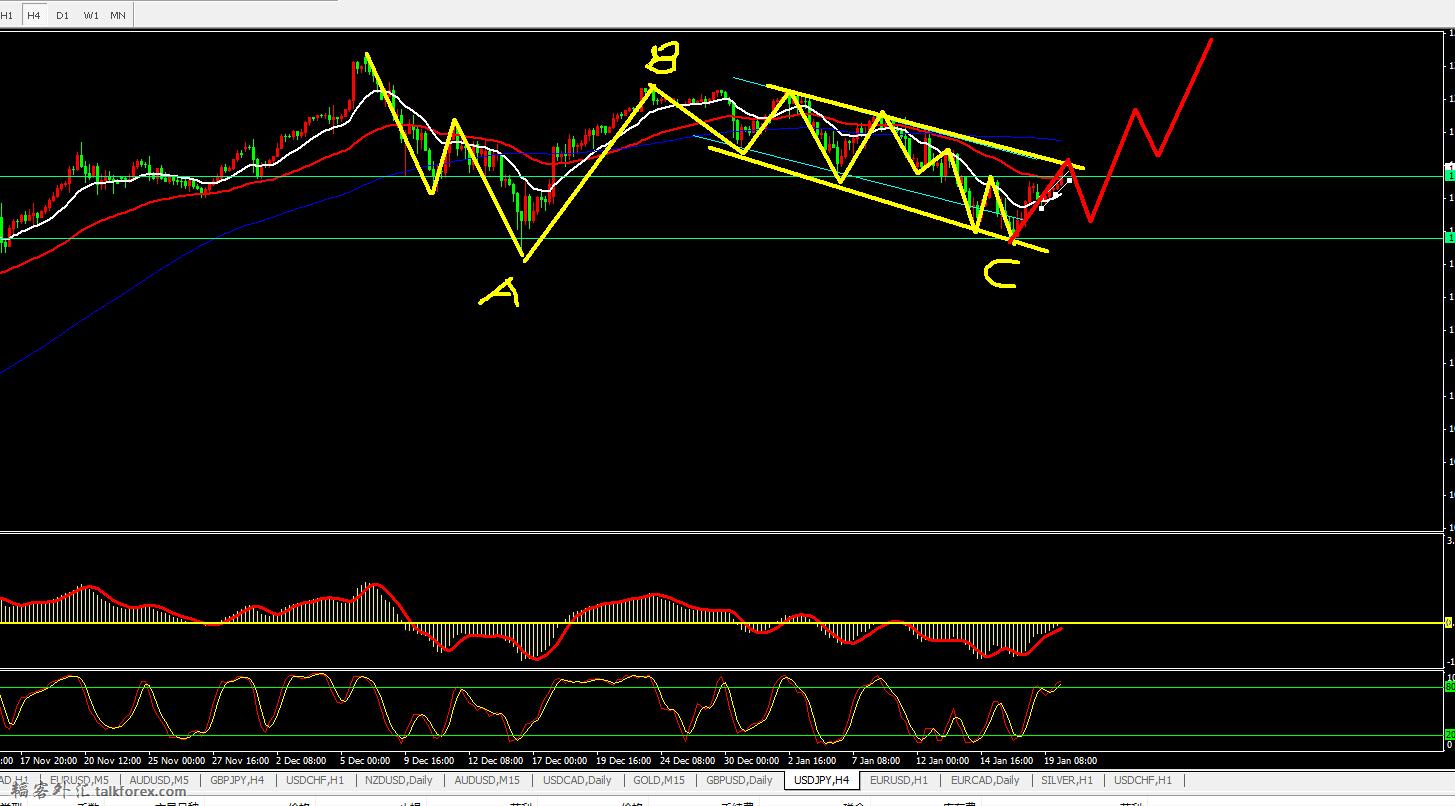
Task: Switch to the W1 weekly timeframe
Action: [x=91, y=15]
